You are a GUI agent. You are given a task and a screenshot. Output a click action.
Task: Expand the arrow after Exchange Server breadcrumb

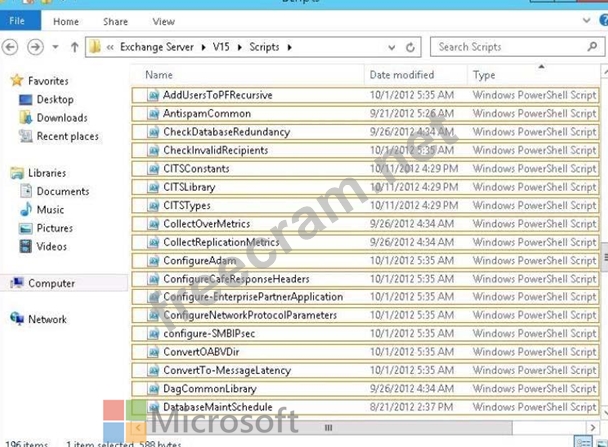point(204,48)
